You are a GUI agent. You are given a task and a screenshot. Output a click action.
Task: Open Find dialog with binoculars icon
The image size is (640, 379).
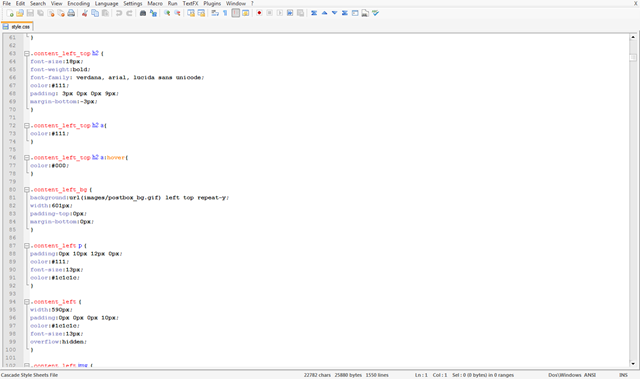point(143,13)
